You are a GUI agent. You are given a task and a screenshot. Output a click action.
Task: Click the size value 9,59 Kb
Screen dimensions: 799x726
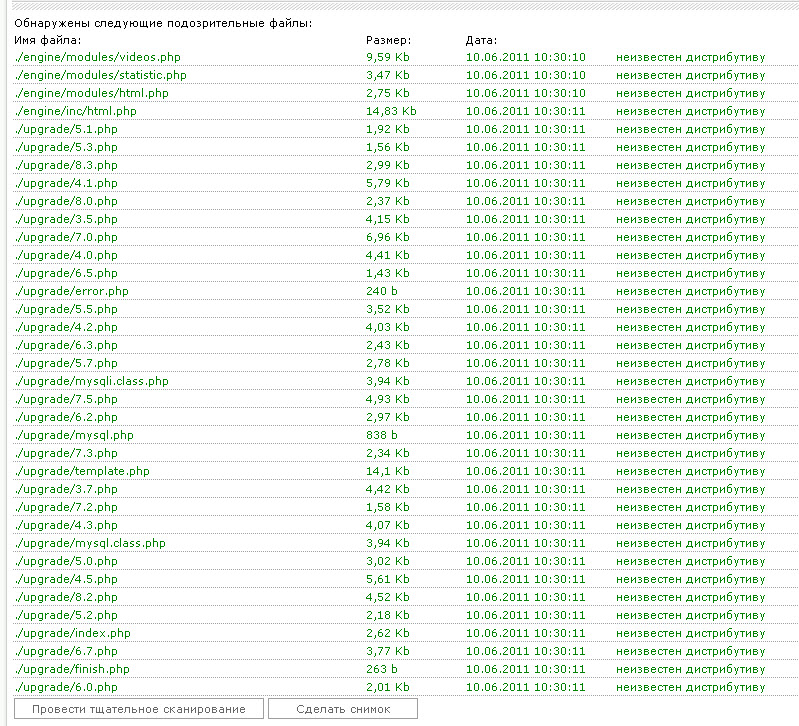pos(388,57)
